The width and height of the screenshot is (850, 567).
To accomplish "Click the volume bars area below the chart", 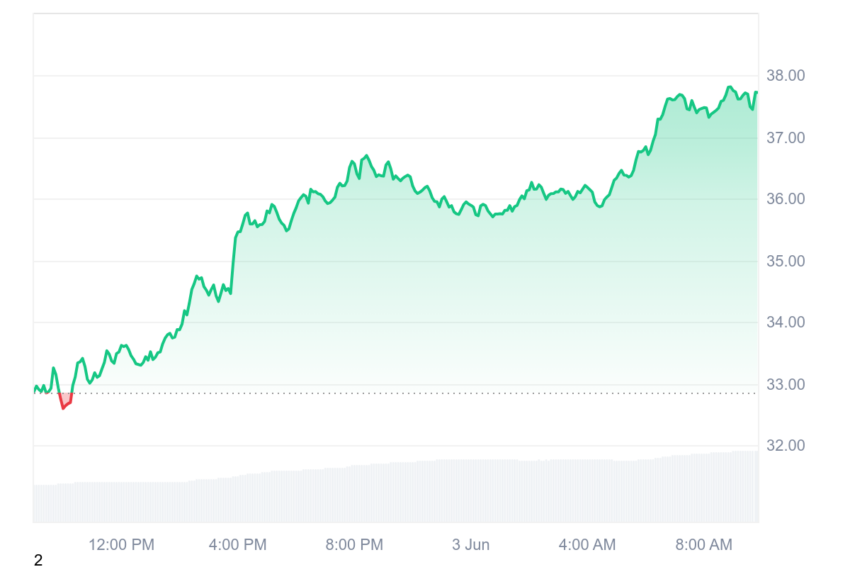I will (x=396, y=491).
